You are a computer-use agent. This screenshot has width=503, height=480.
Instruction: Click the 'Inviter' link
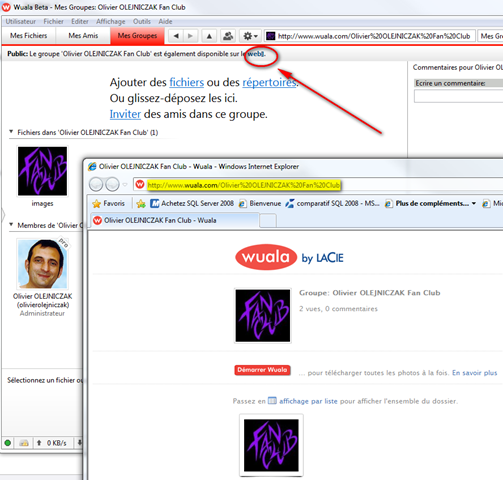coord(125,114)
